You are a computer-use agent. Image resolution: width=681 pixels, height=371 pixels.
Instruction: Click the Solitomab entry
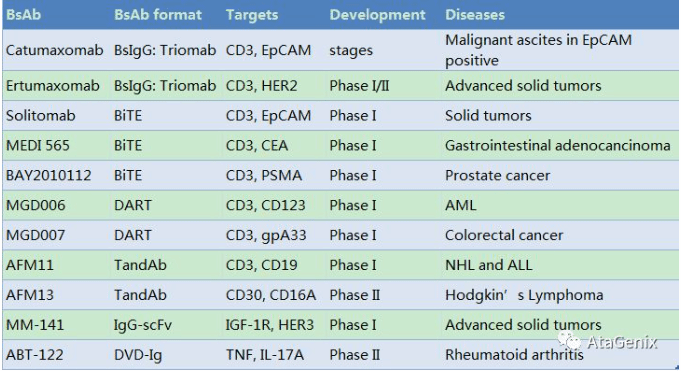(41, 116)
